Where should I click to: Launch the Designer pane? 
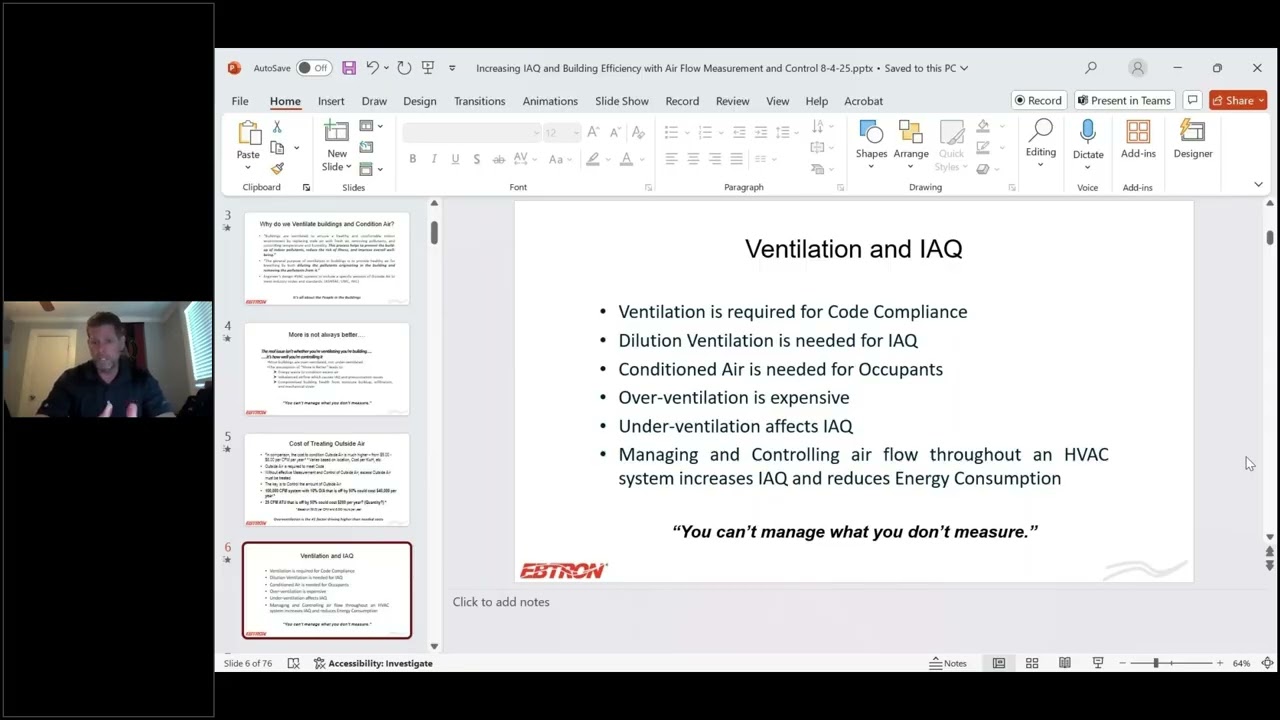(1193, 140)
